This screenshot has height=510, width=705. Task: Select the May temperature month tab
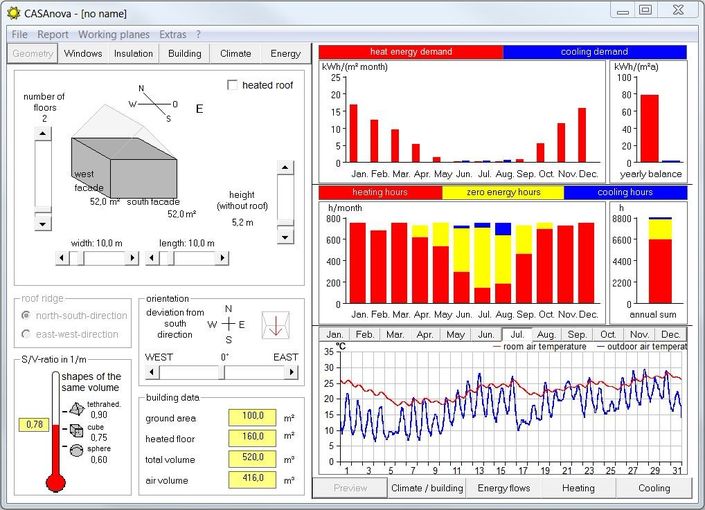point(455,334)
